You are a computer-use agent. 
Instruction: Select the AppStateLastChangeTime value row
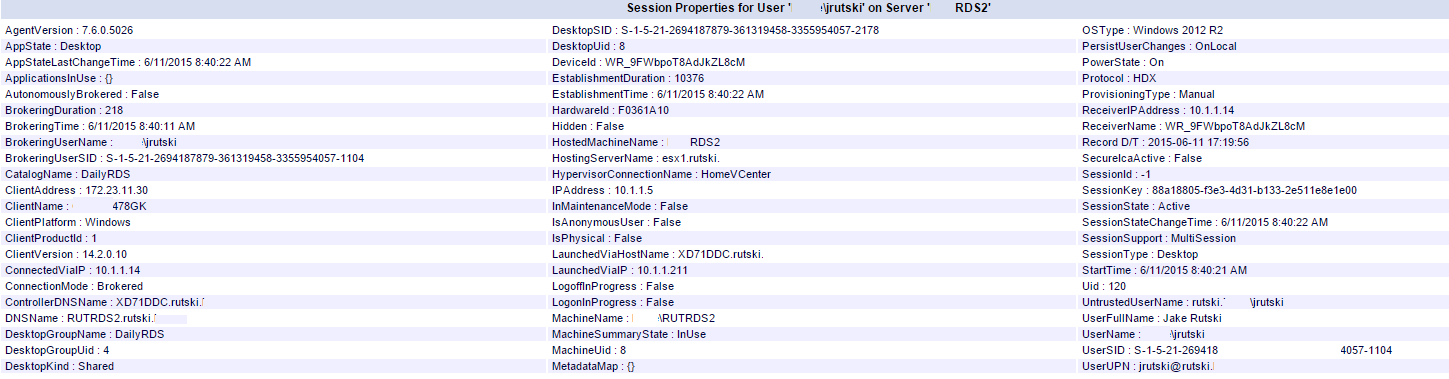128,62
